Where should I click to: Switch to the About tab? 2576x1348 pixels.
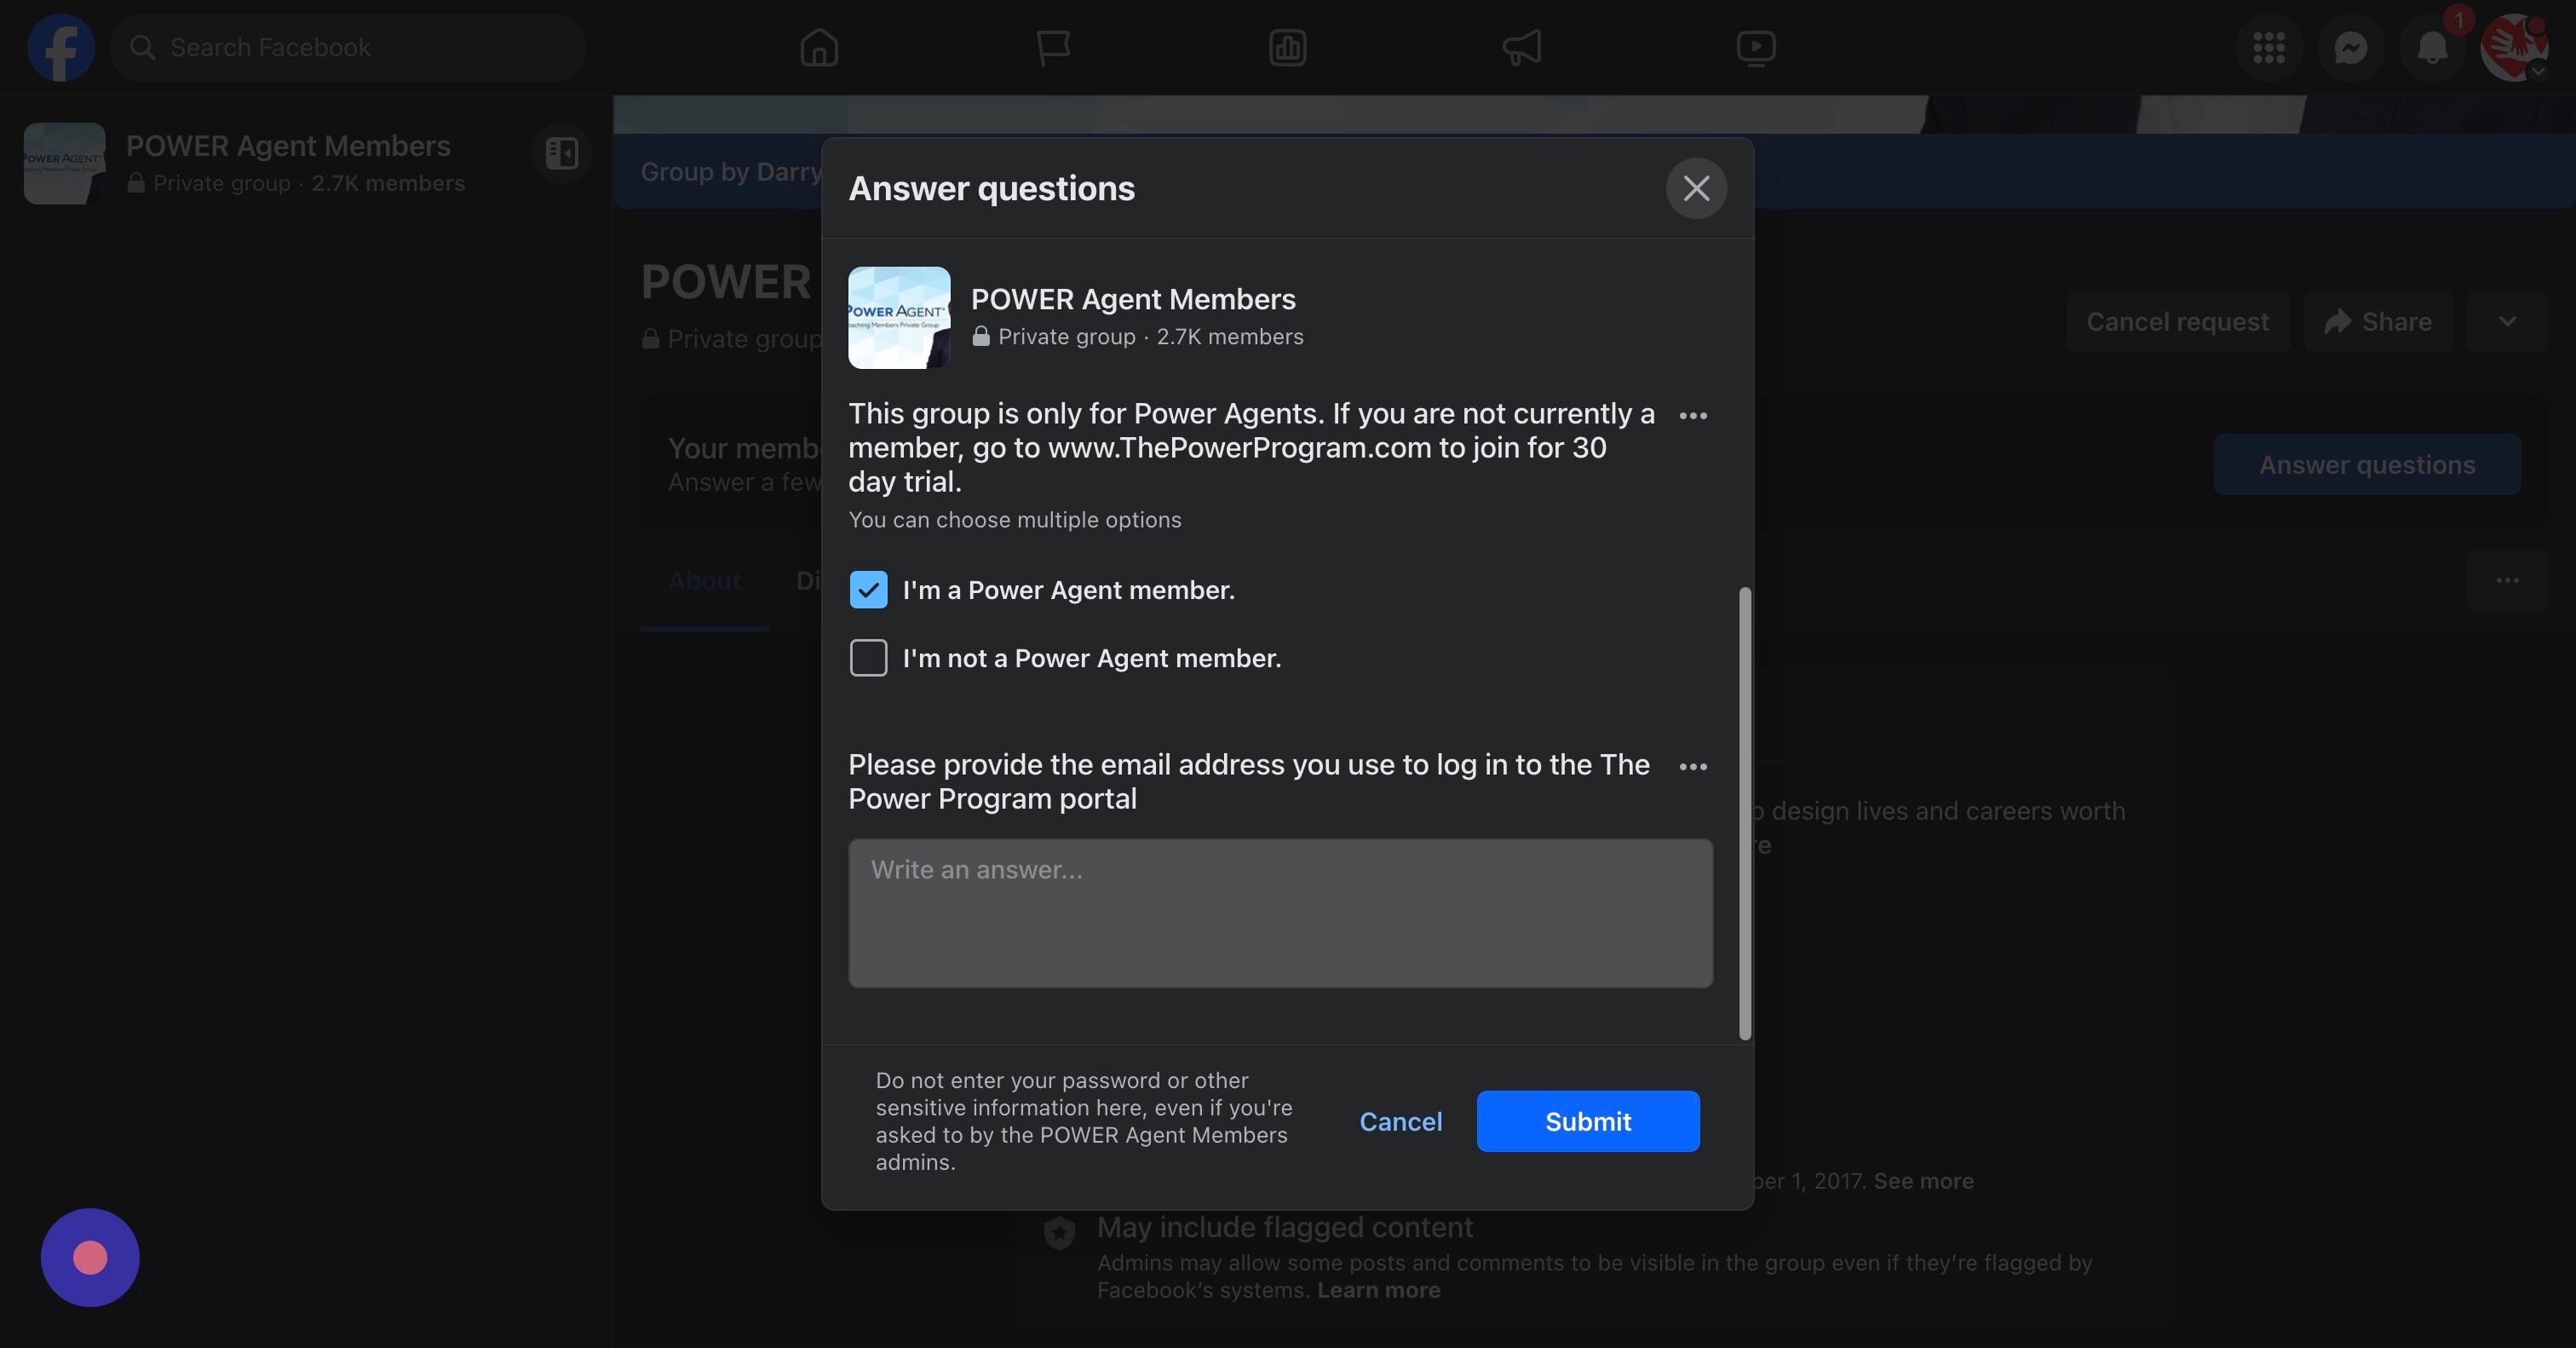coord(704,581)
